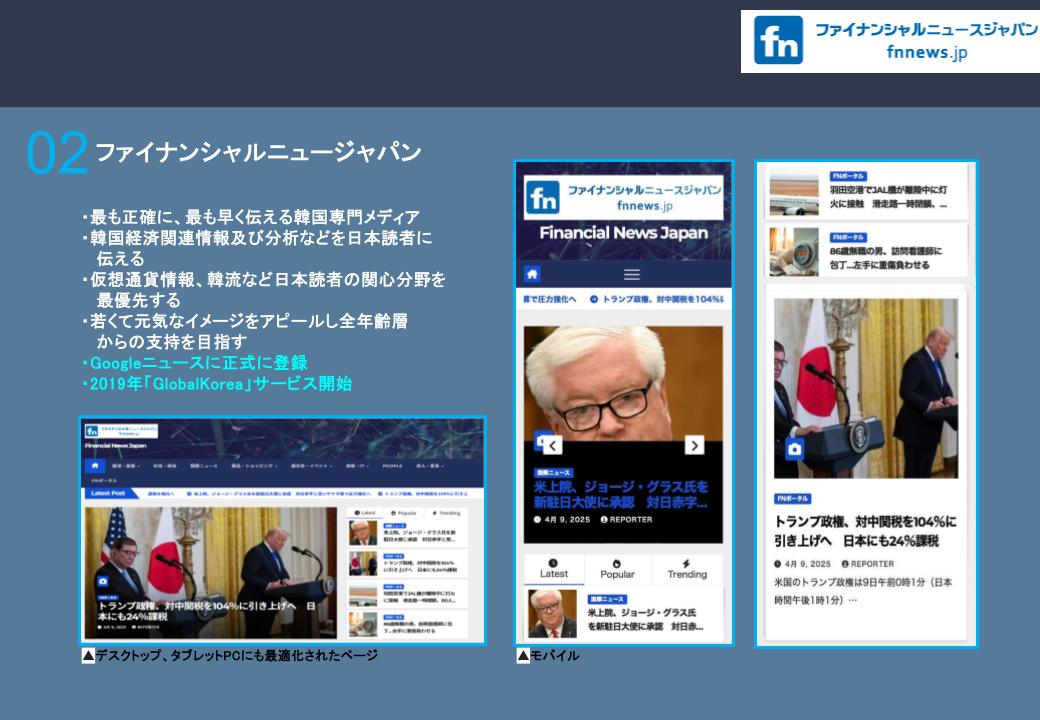Click 国際ニュース tag on mobile carousel slide

coord(553,471)
